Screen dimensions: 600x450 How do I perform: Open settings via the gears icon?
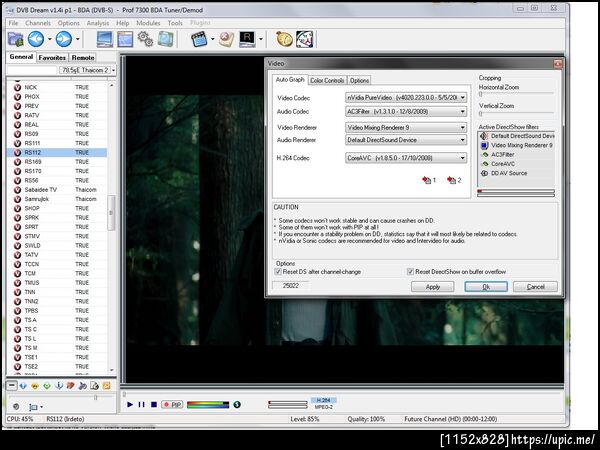145,39
